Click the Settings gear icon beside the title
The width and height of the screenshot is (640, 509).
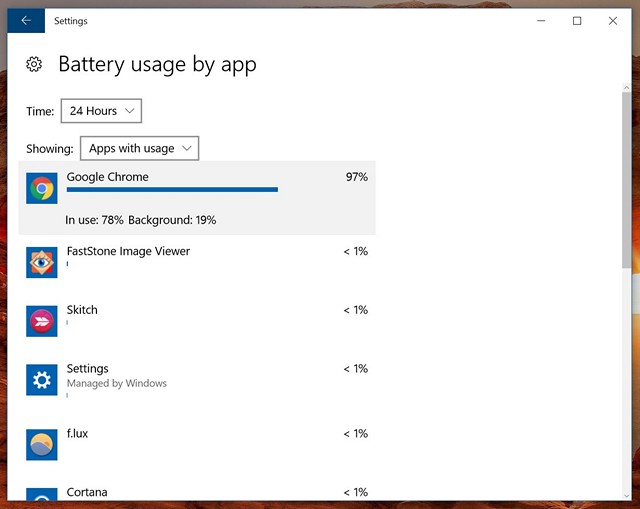pyautogui.click(x=34, y=64)
